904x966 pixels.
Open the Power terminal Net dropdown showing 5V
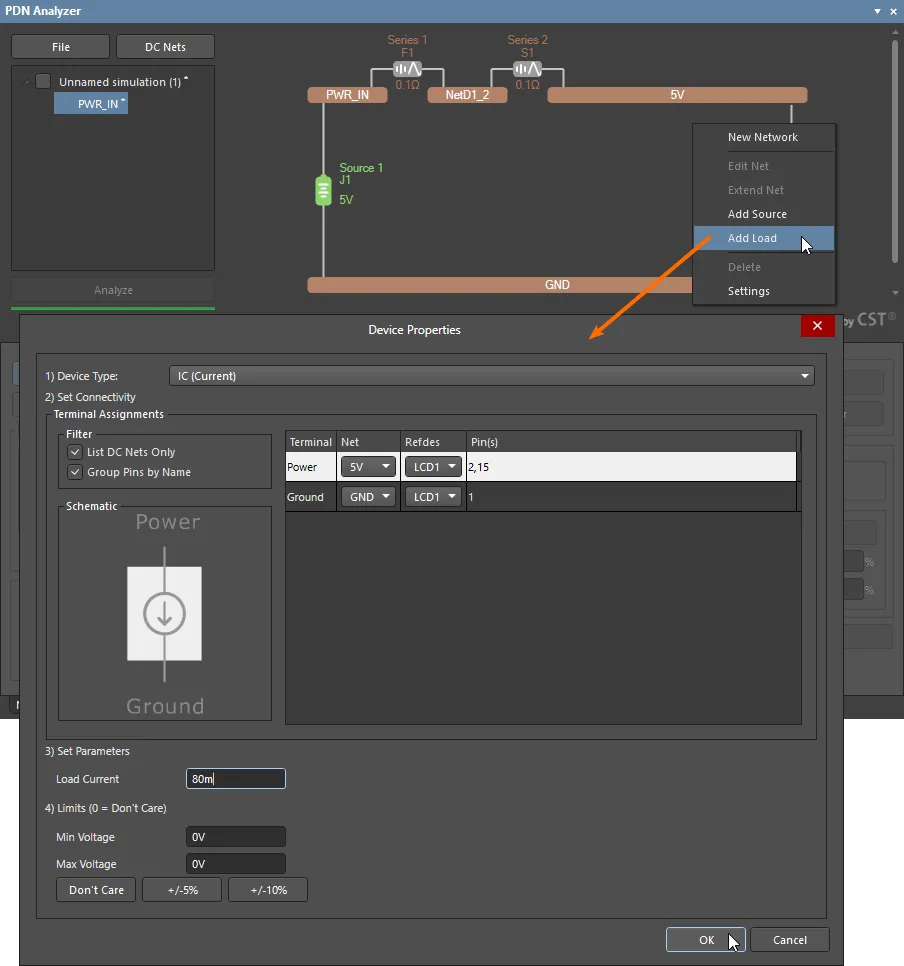pyautogui.click(x=368, y=467)
